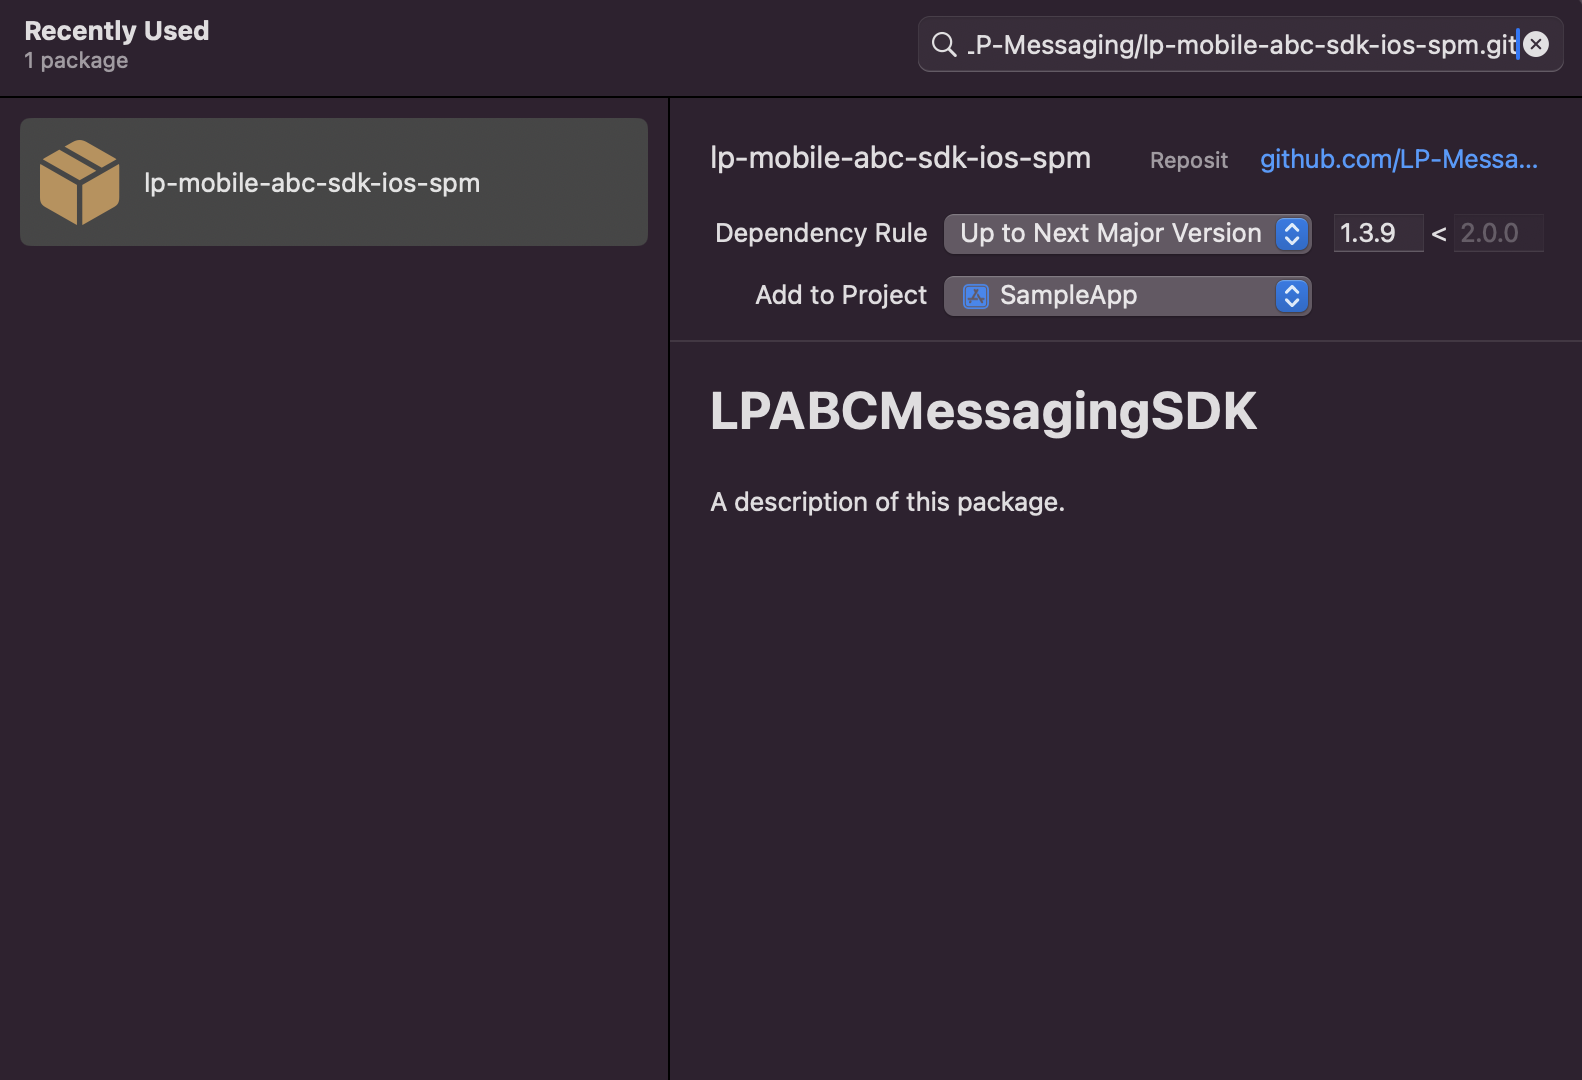Click the Dependency Rule label

pyautogui.click(x=821, y=233)
